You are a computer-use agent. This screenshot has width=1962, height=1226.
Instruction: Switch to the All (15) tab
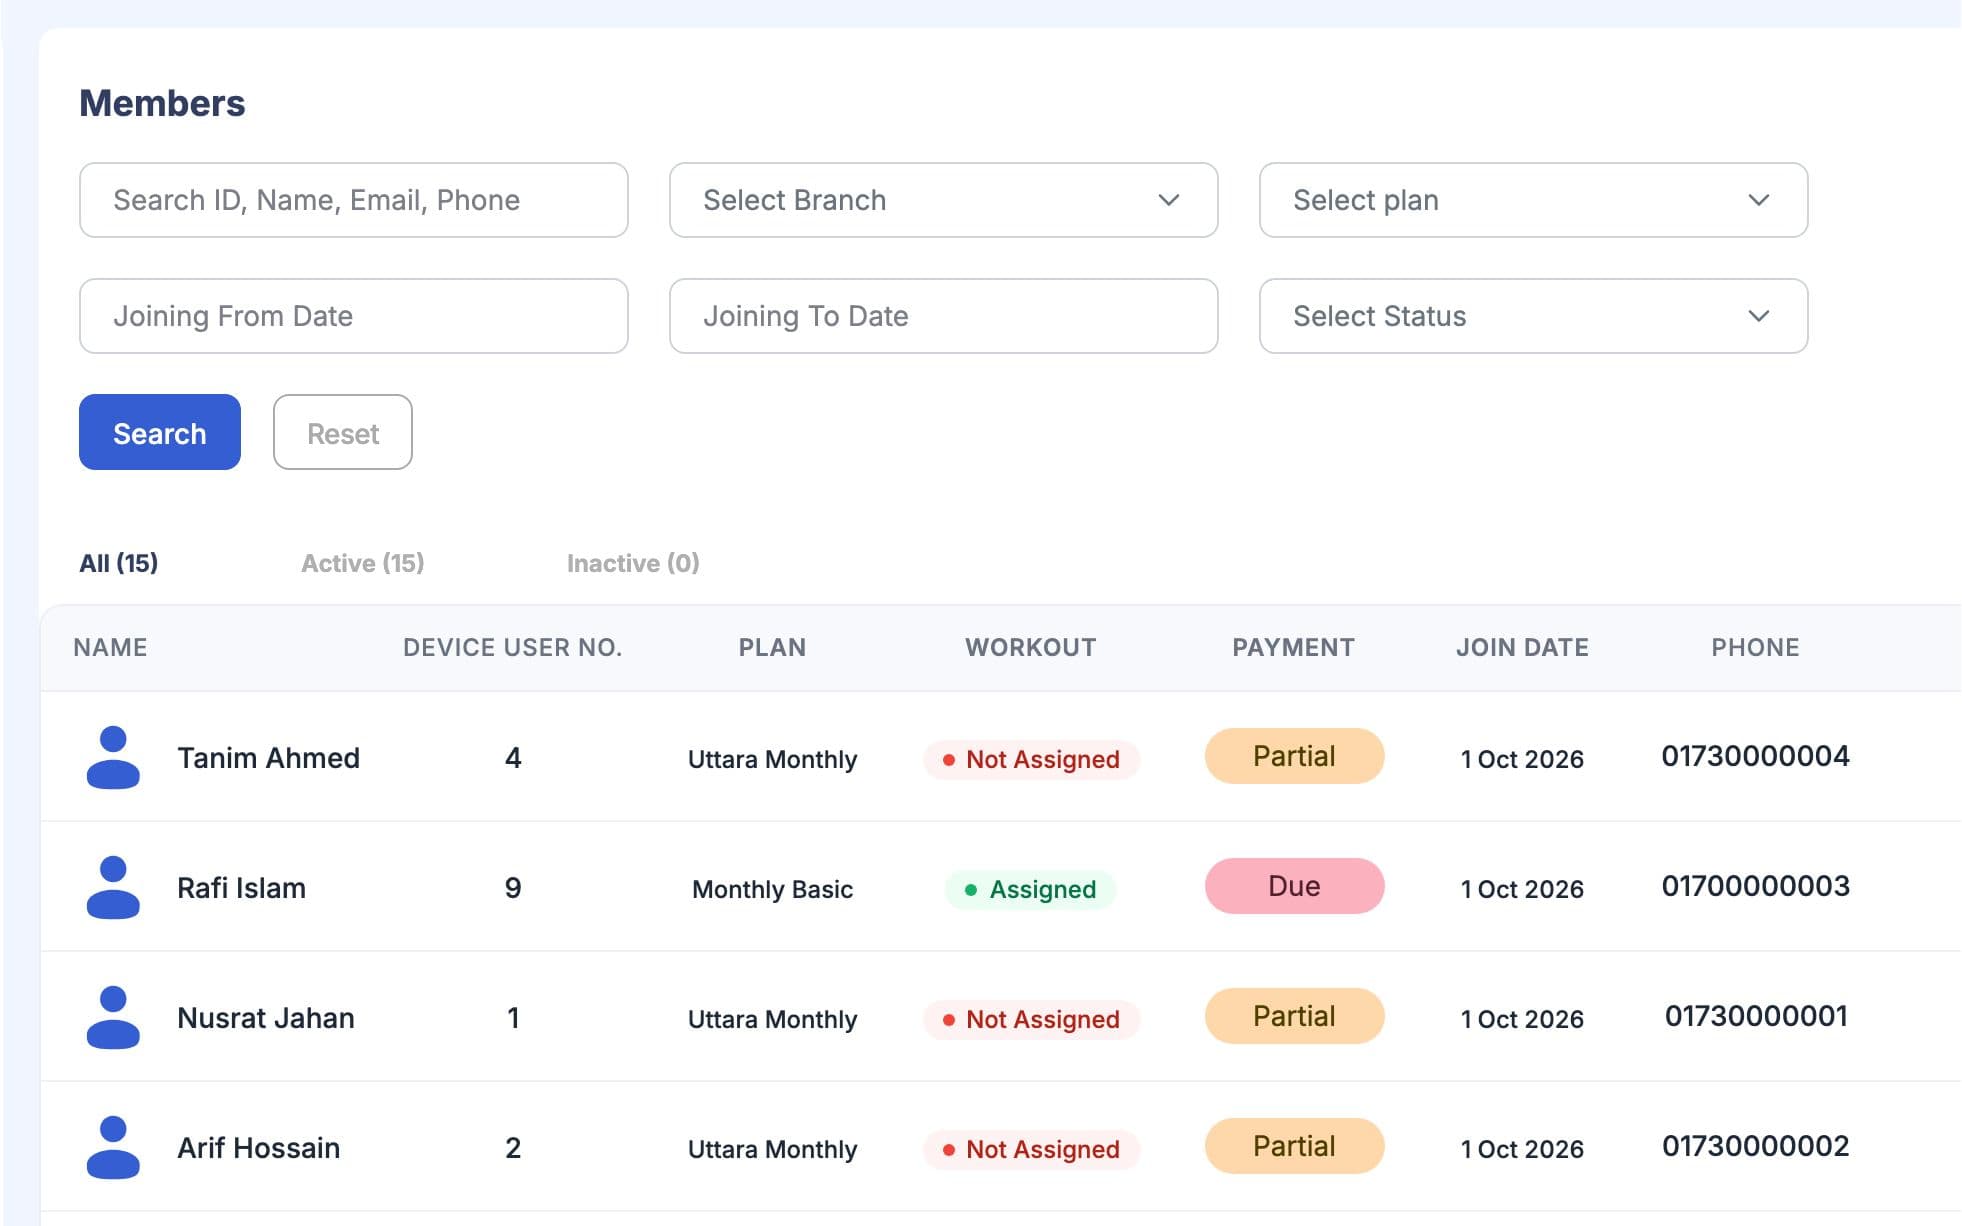119,563
